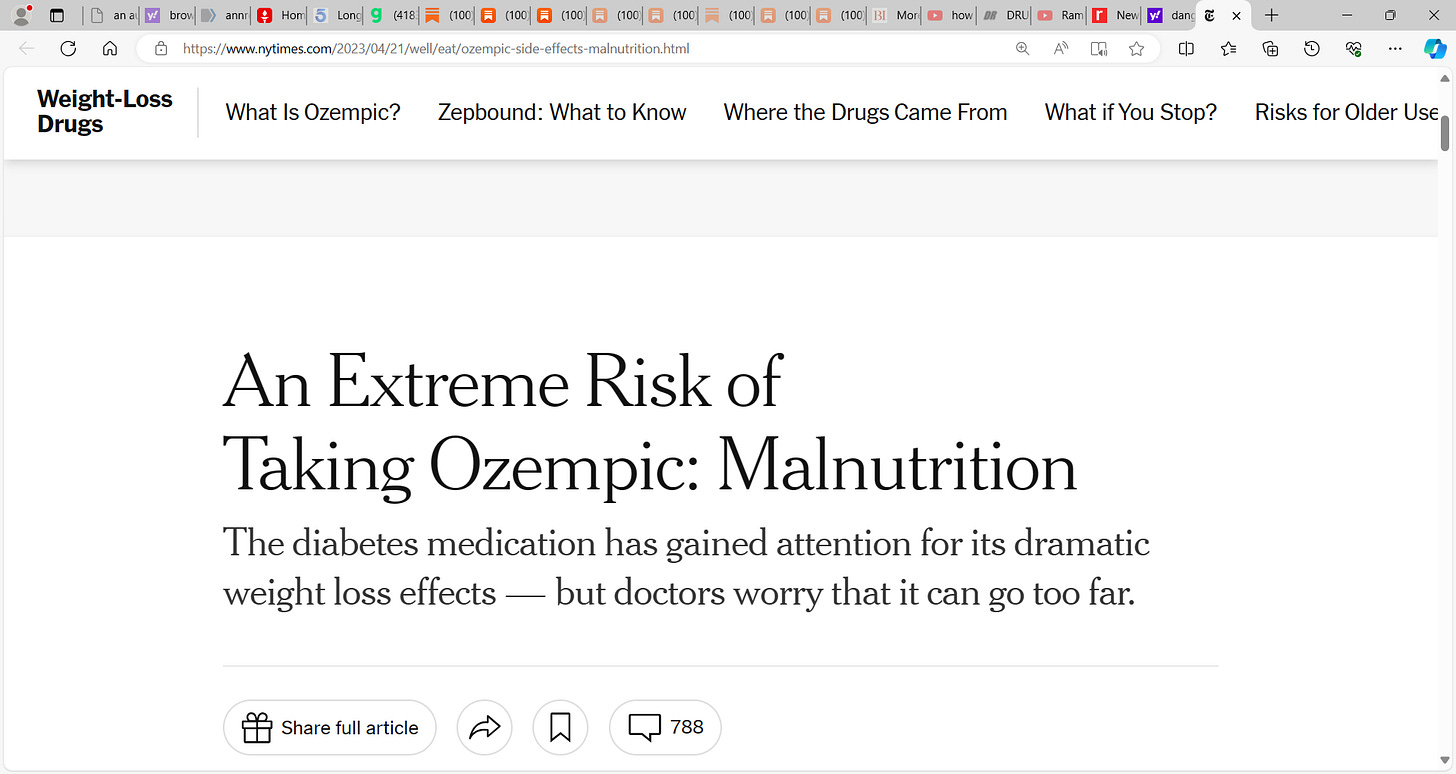This screenshot has width=1456, height=774.
Task: Launch the Copilot sidebar
Action: (1435, 48)
